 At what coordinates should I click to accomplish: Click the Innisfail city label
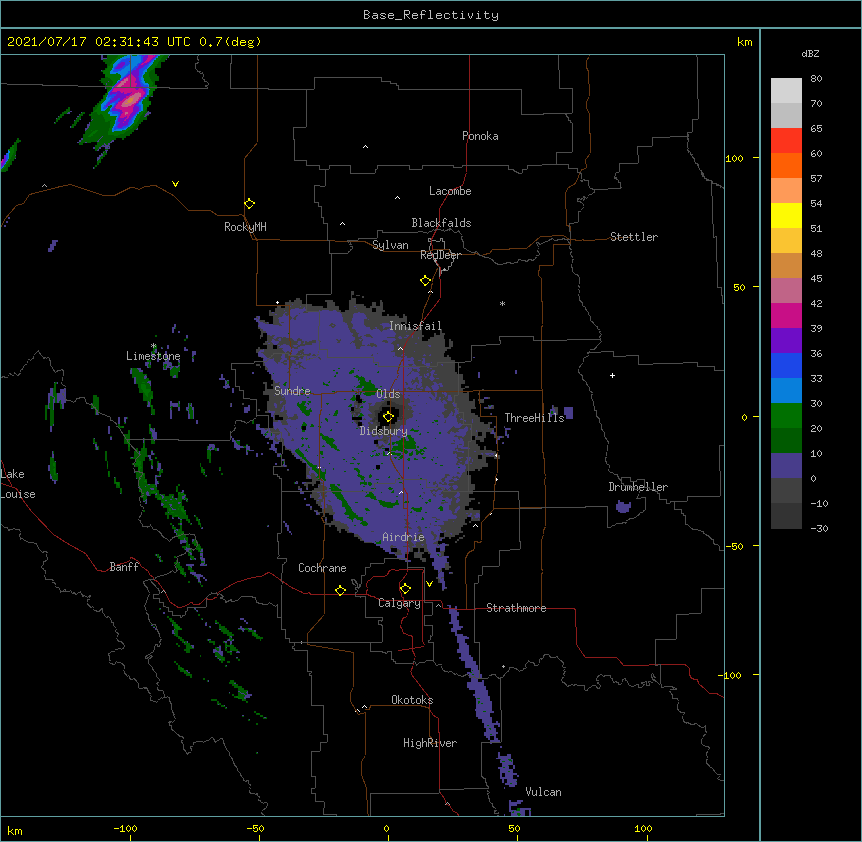point(415,326)
